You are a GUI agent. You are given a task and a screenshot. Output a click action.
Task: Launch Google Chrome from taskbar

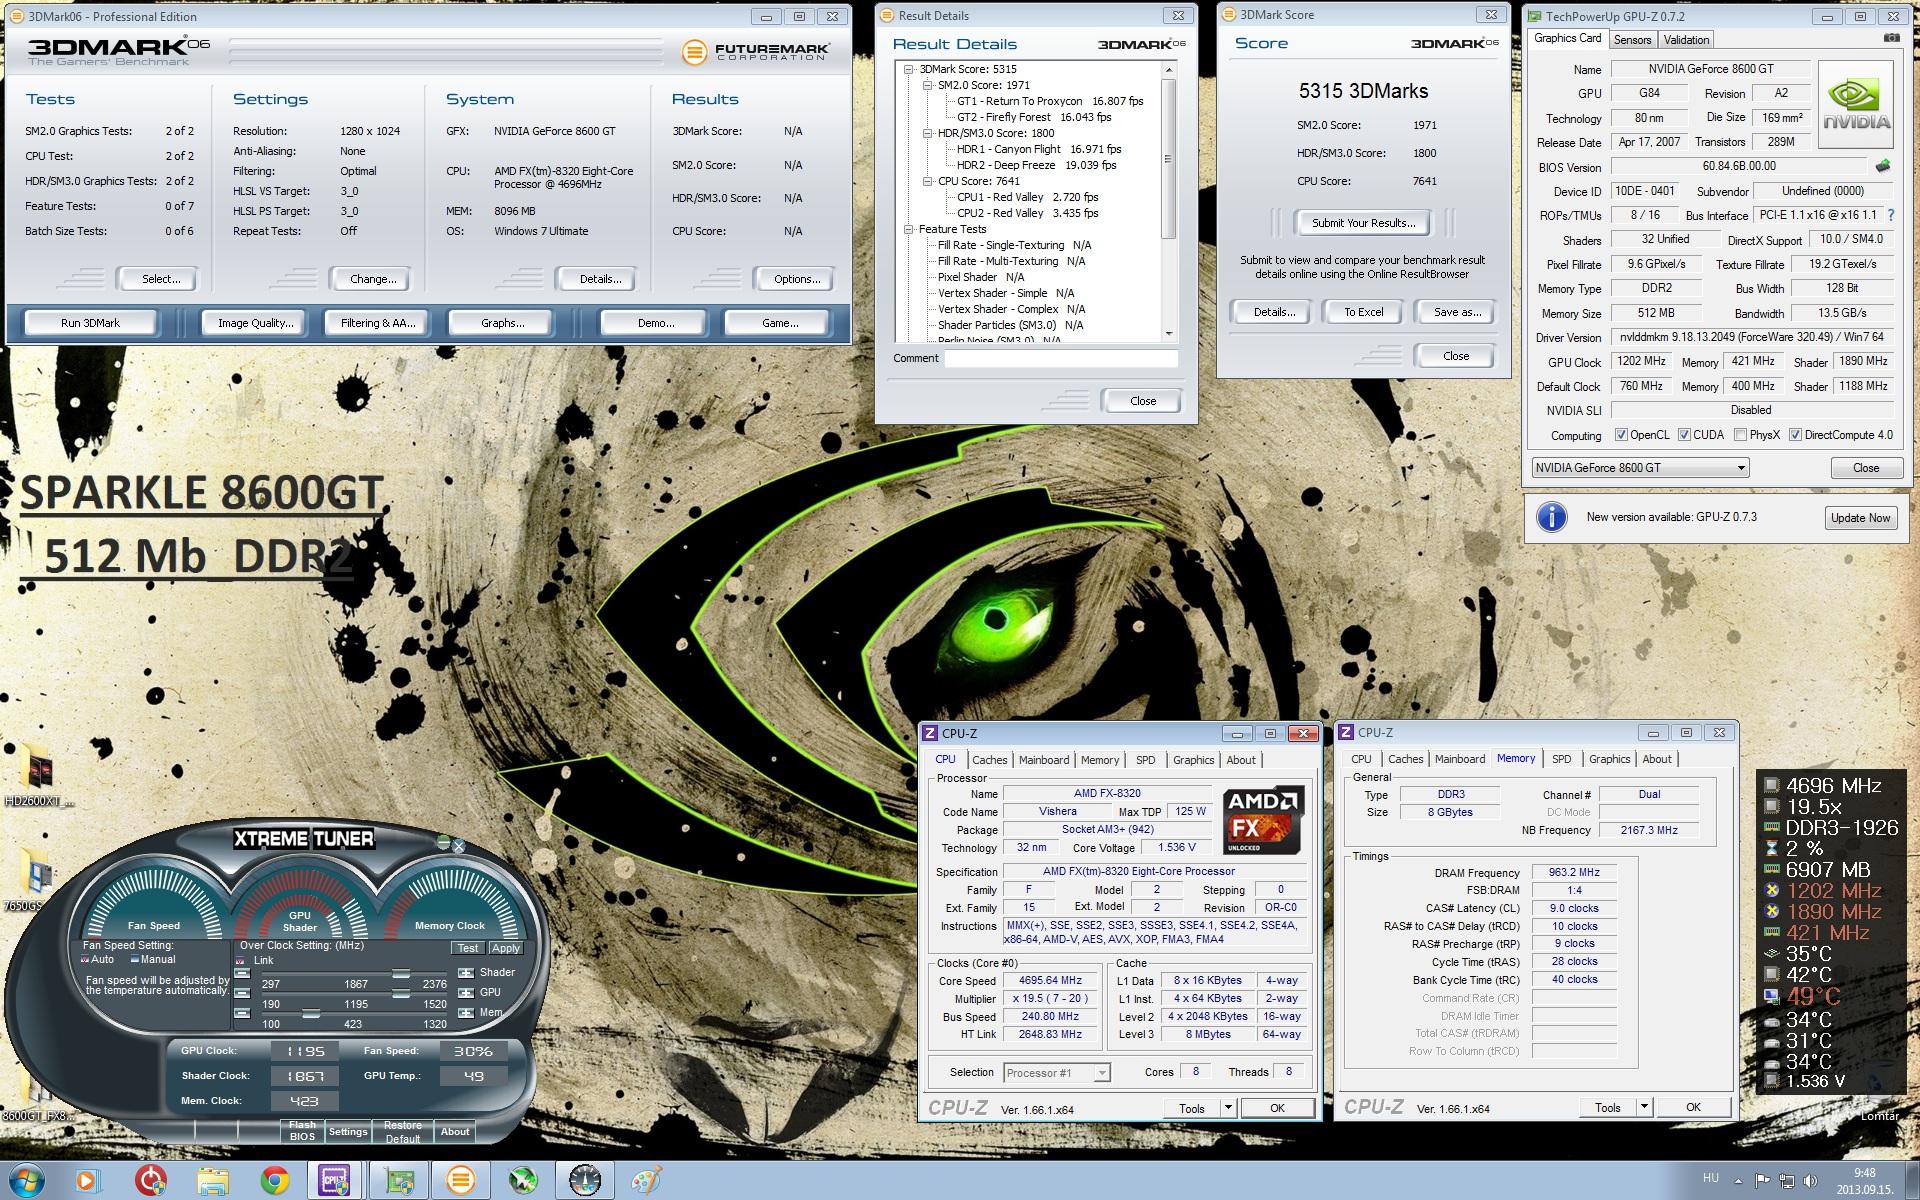tap(275, 1181)
